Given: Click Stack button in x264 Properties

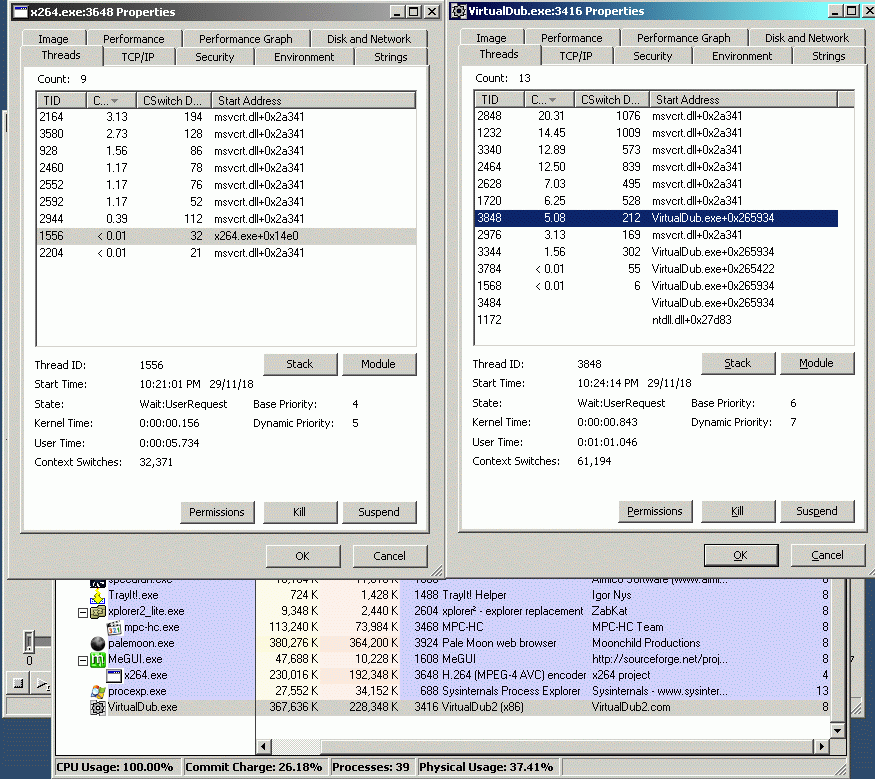Looking at the screenshot, I should click(300, 364).
